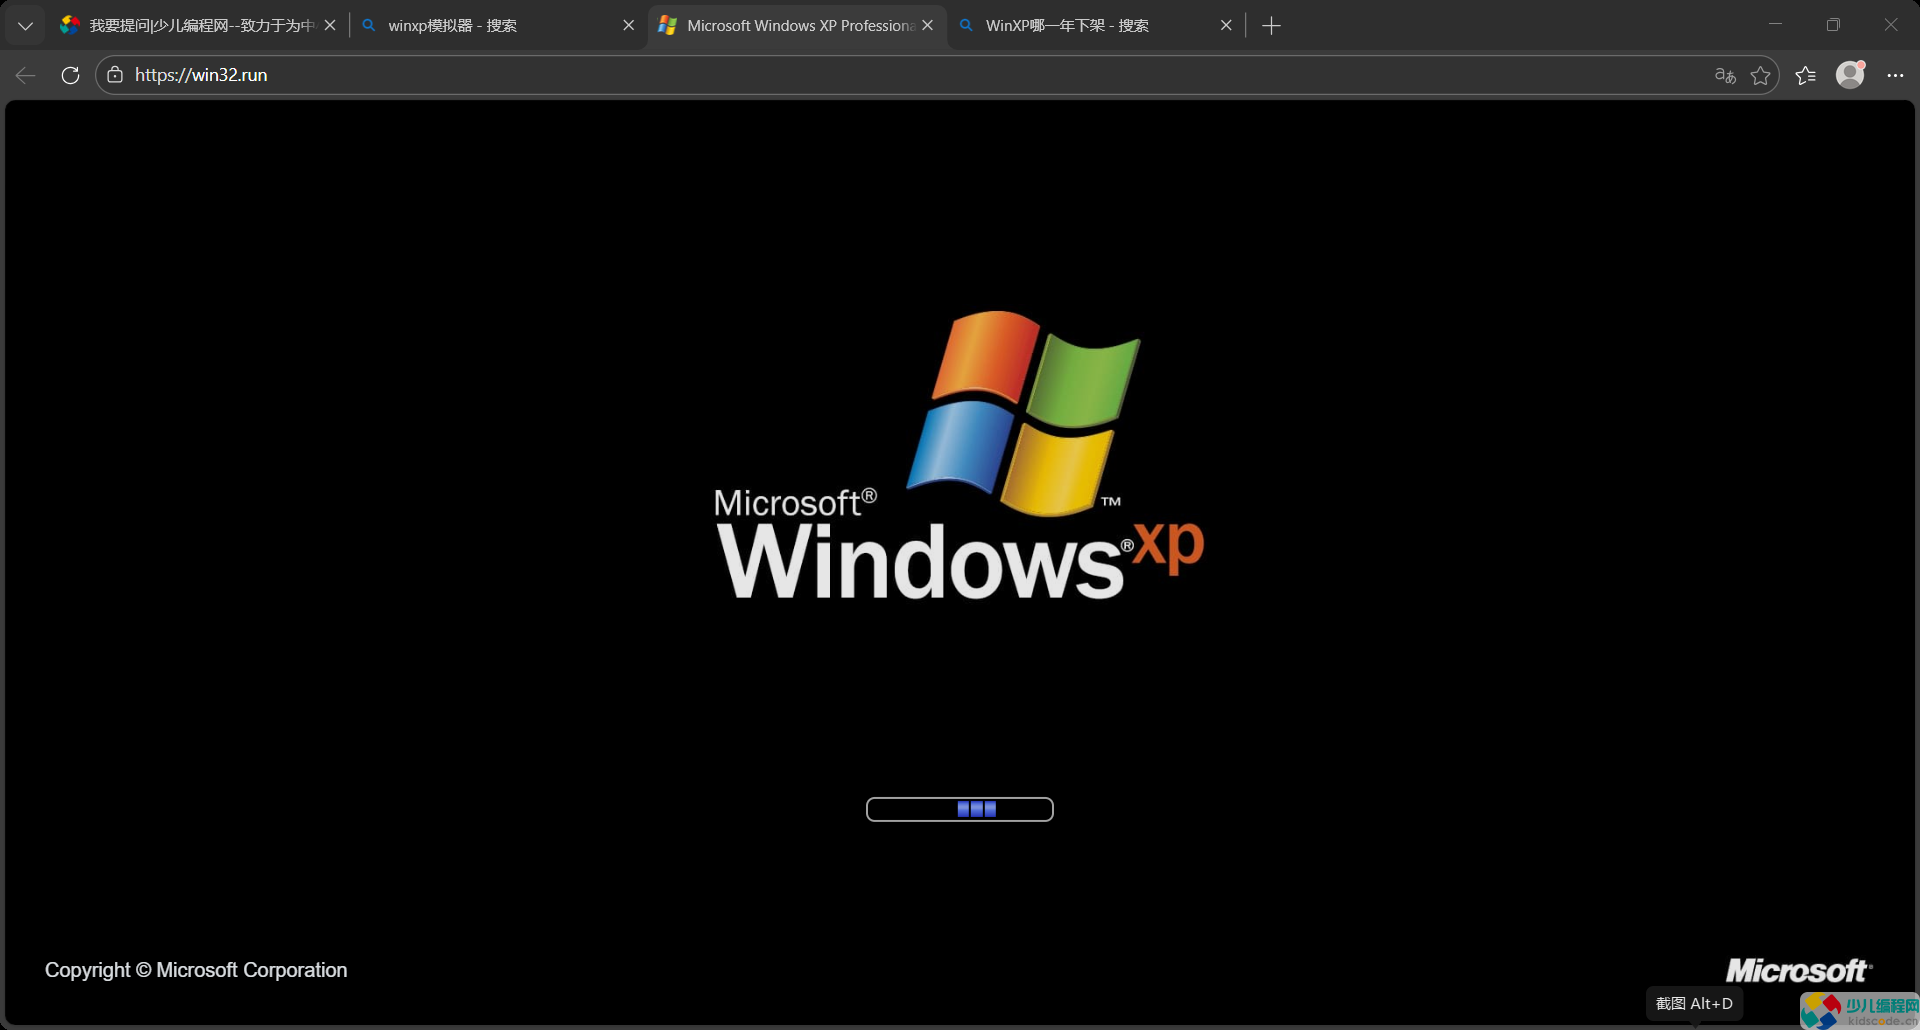
Task: Add this page to favorites star
Action: coord(1761,75)
